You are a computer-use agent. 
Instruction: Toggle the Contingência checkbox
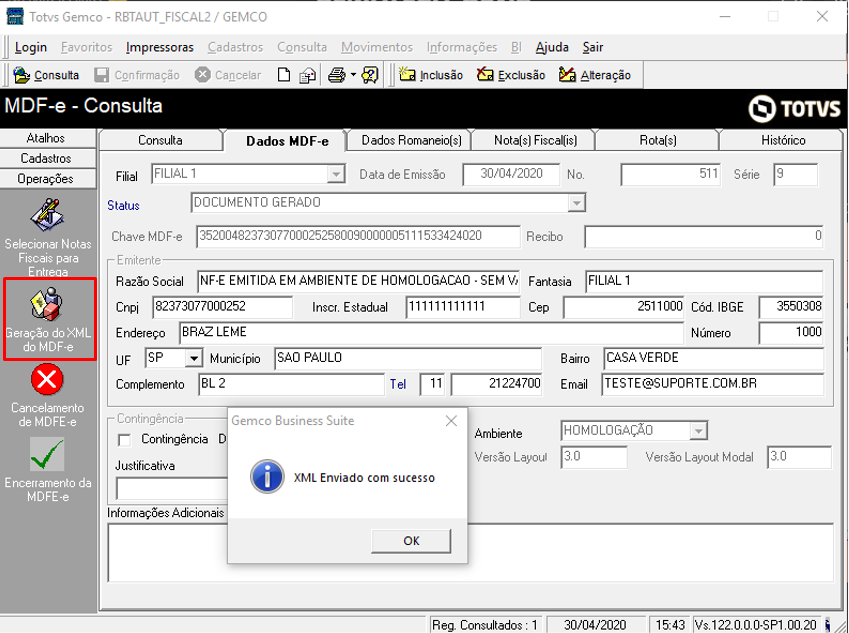pos(125,440)
